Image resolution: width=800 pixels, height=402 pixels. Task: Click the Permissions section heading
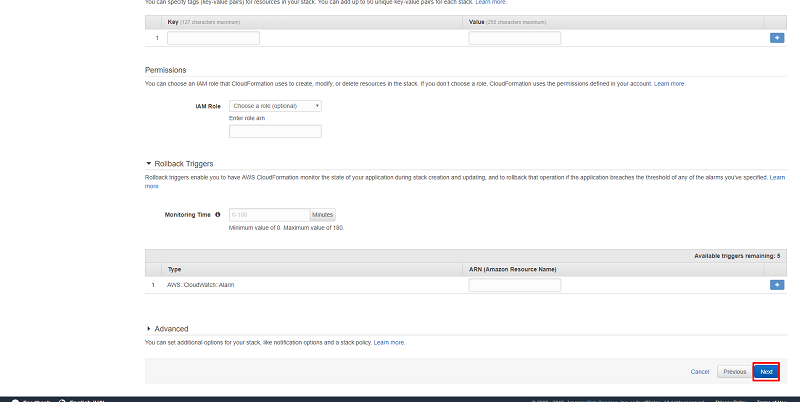tap(165, 70)
